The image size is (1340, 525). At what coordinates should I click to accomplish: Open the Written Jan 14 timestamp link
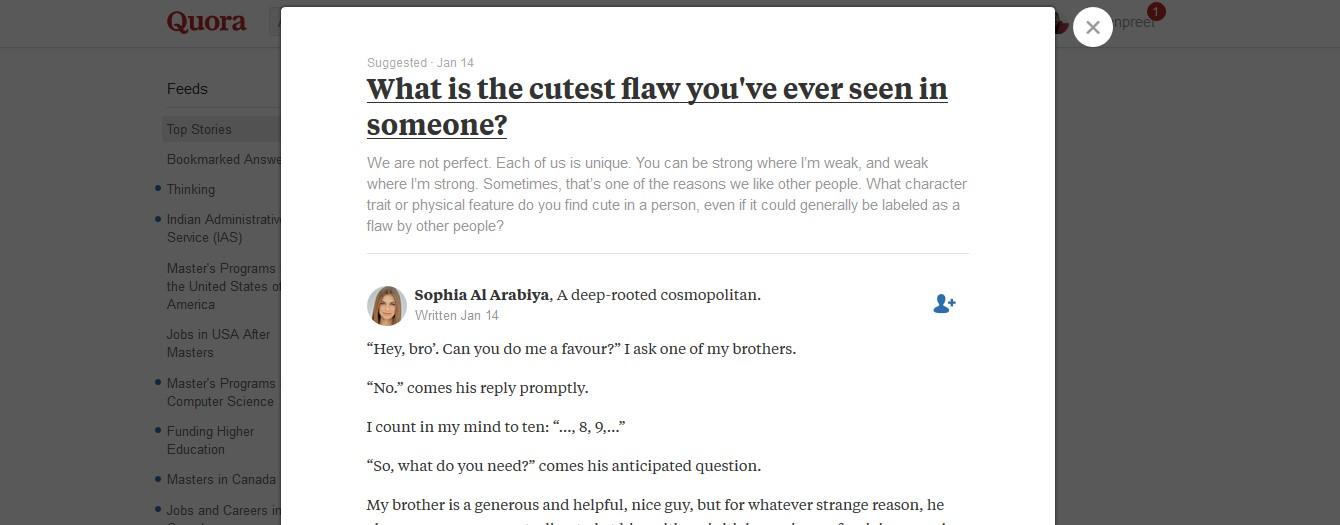[x=456, y=315]
